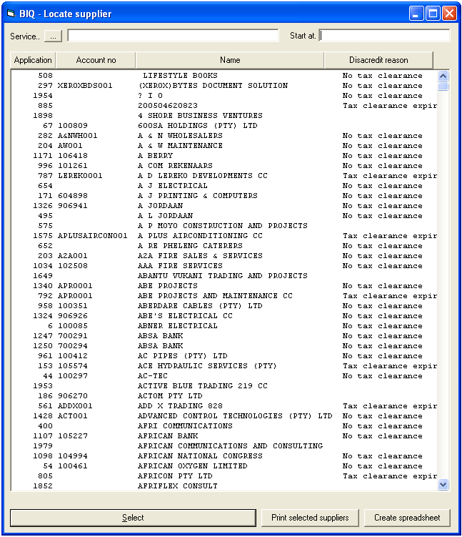Sort by the Application column header
This screenshot has width=462, height=537.
[33, 60]
